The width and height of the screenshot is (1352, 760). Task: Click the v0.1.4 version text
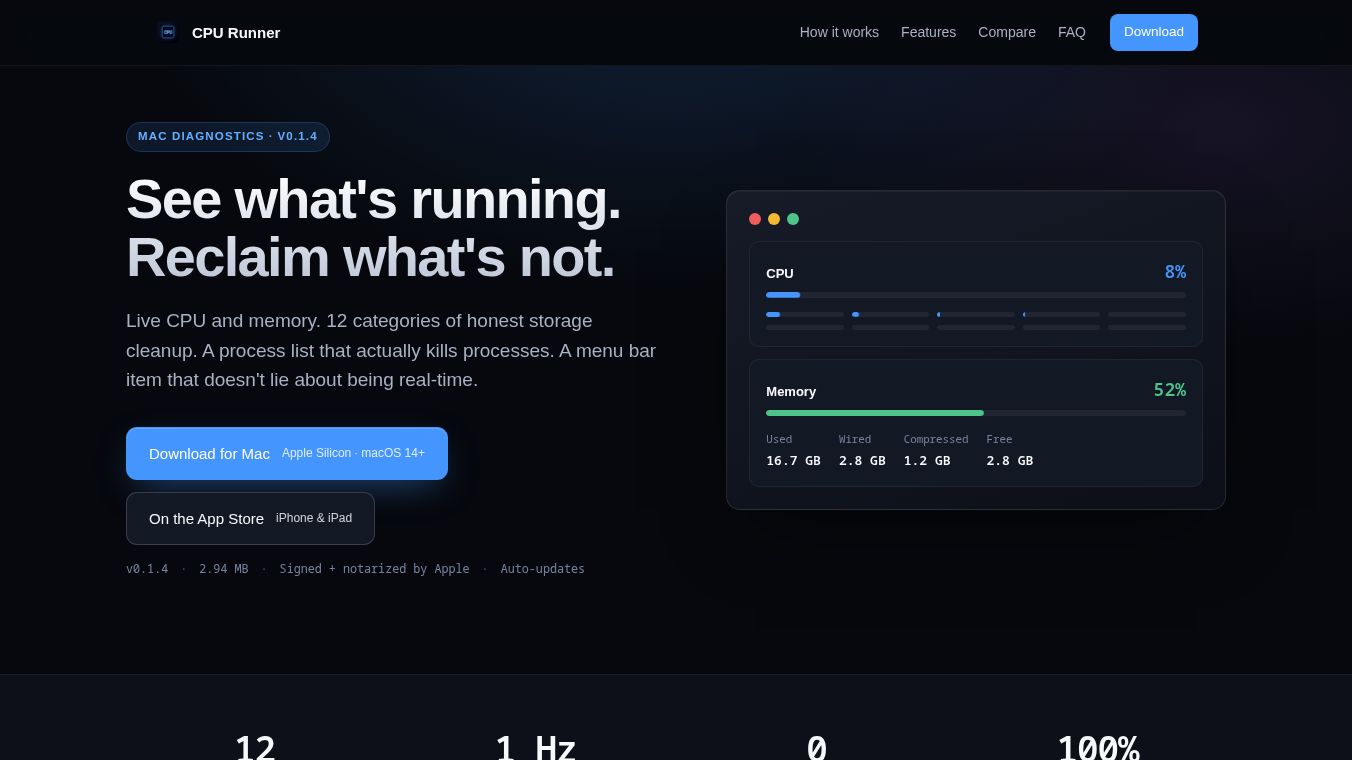pos(147,569)
